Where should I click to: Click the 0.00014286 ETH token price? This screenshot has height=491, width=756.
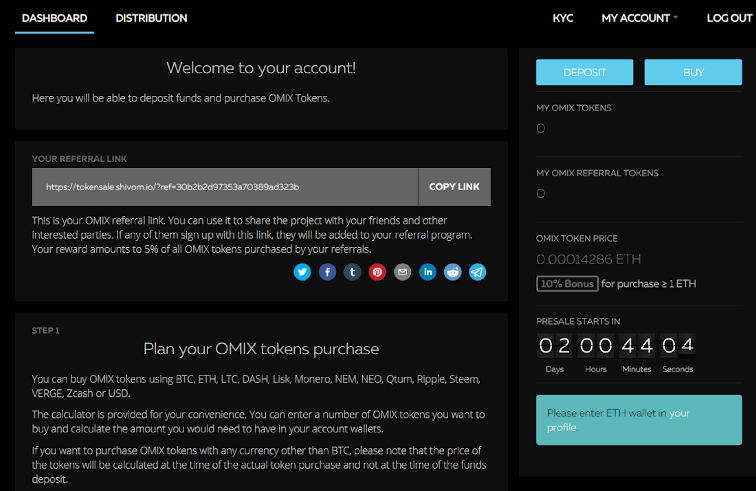coord(589,259)
